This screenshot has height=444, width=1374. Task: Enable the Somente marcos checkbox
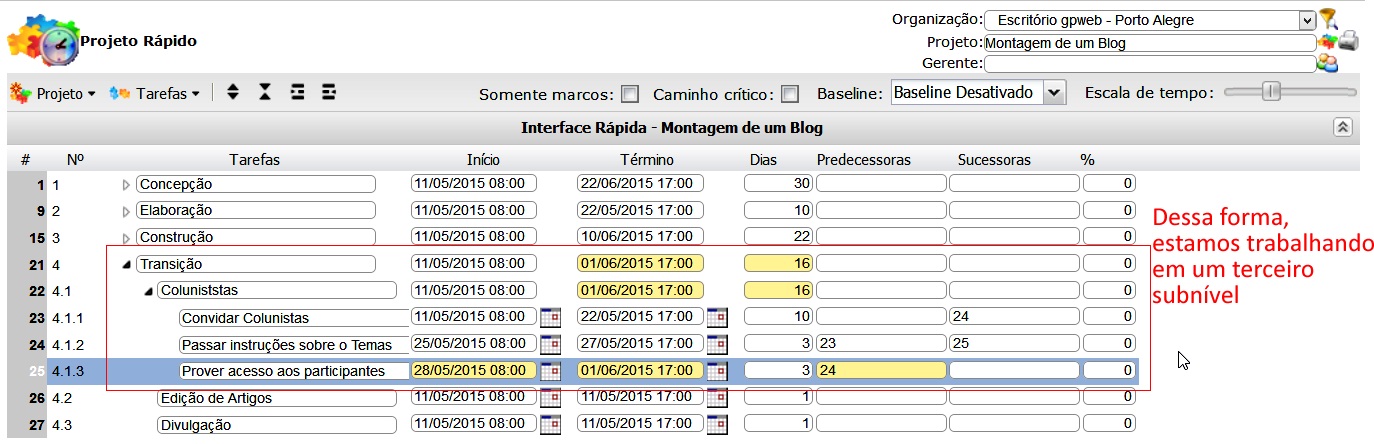630,95
